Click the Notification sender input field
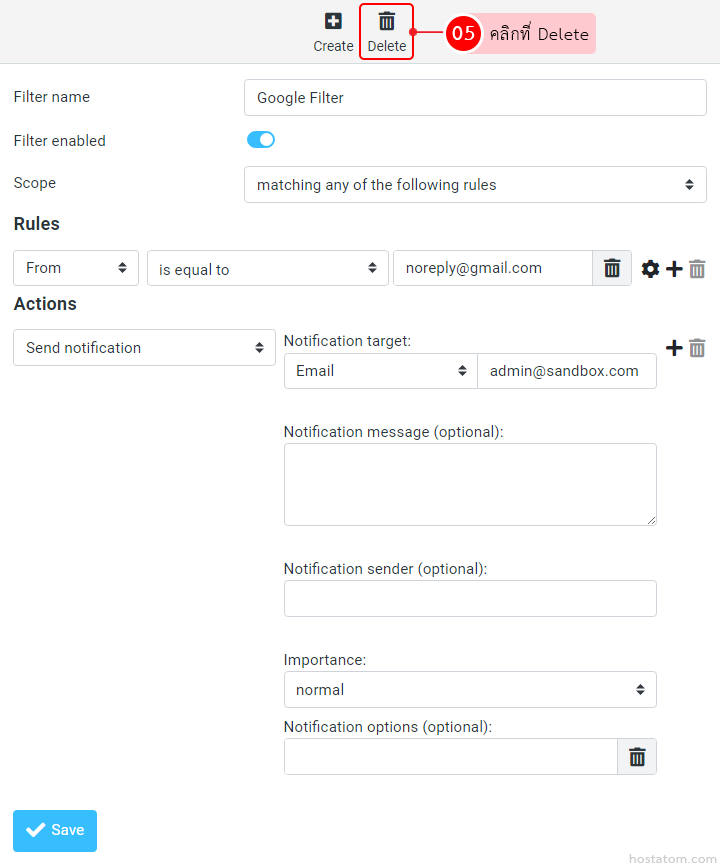 470,598
